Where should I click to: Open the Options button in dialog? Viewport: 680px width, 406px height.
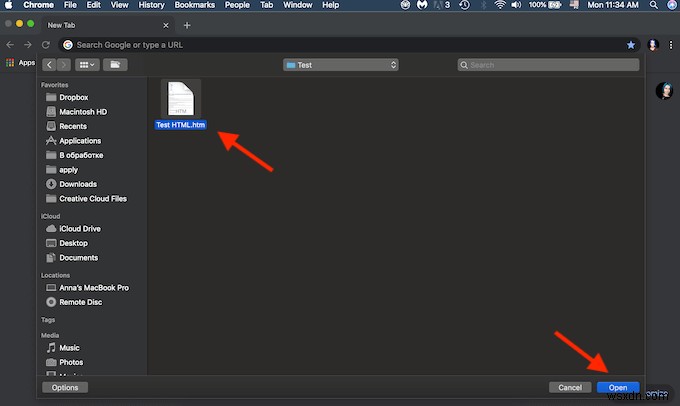coord(65,387)
